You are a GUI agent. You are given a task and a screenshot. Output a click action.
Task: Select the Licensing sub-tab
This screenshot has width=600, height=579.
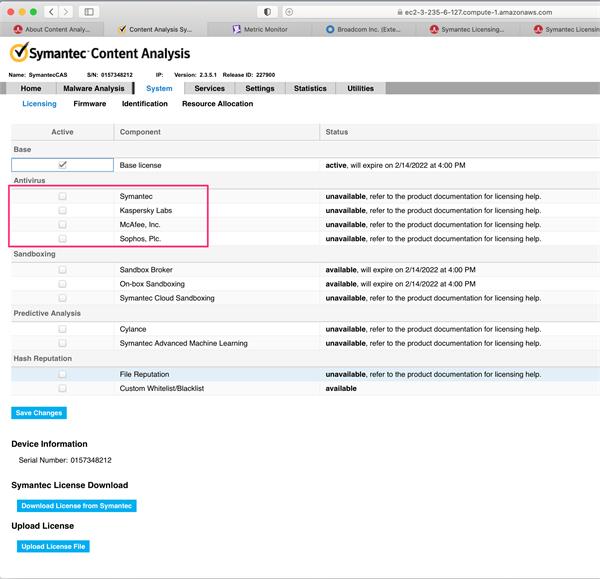39,104
